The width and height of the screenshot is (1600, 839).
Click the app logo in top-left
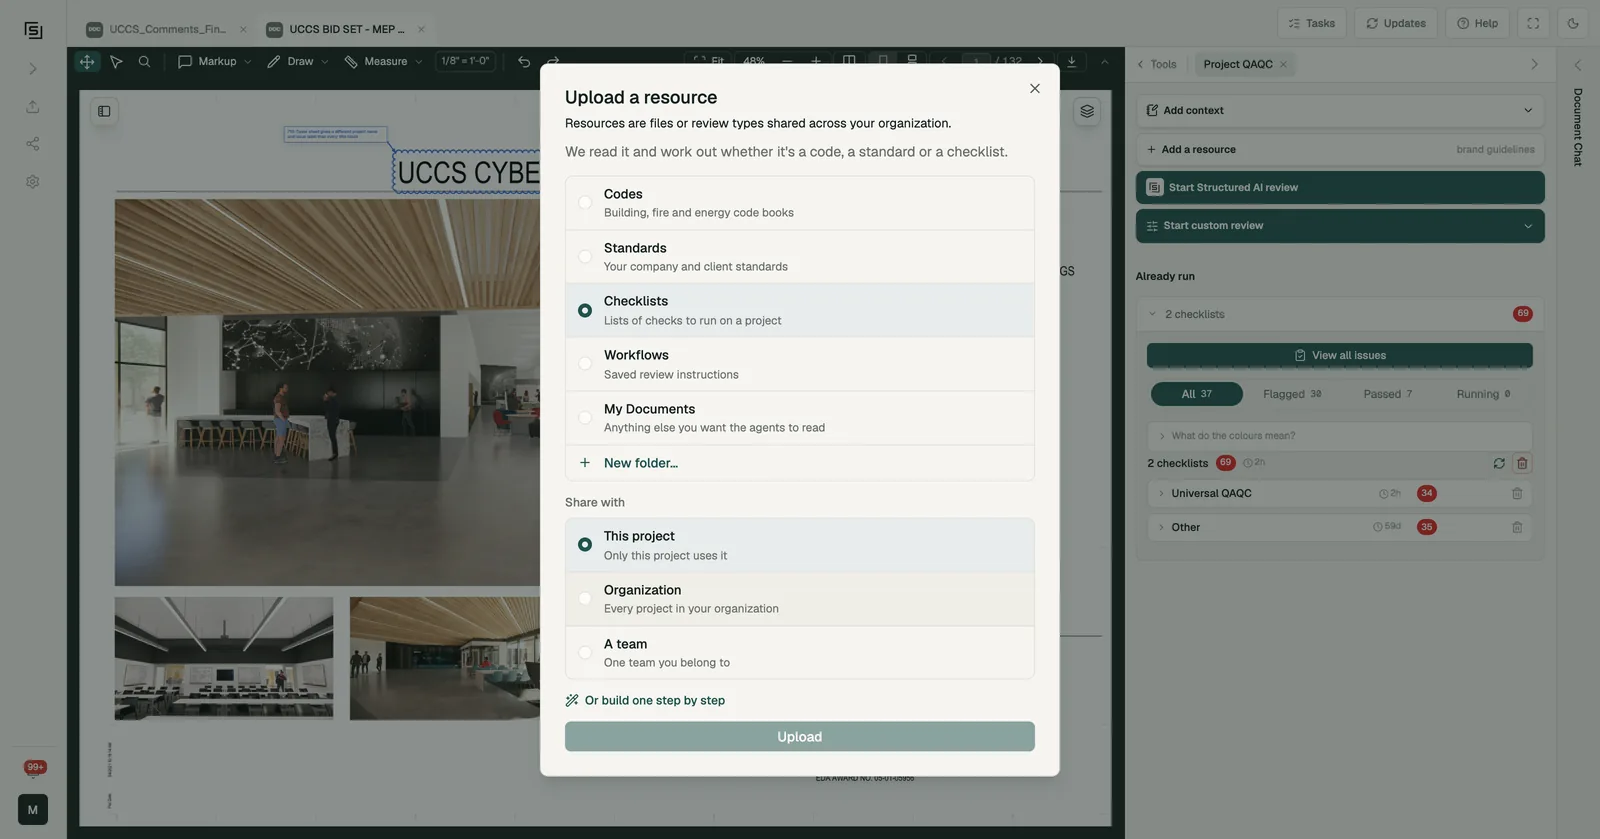click(x=33, y=30)
